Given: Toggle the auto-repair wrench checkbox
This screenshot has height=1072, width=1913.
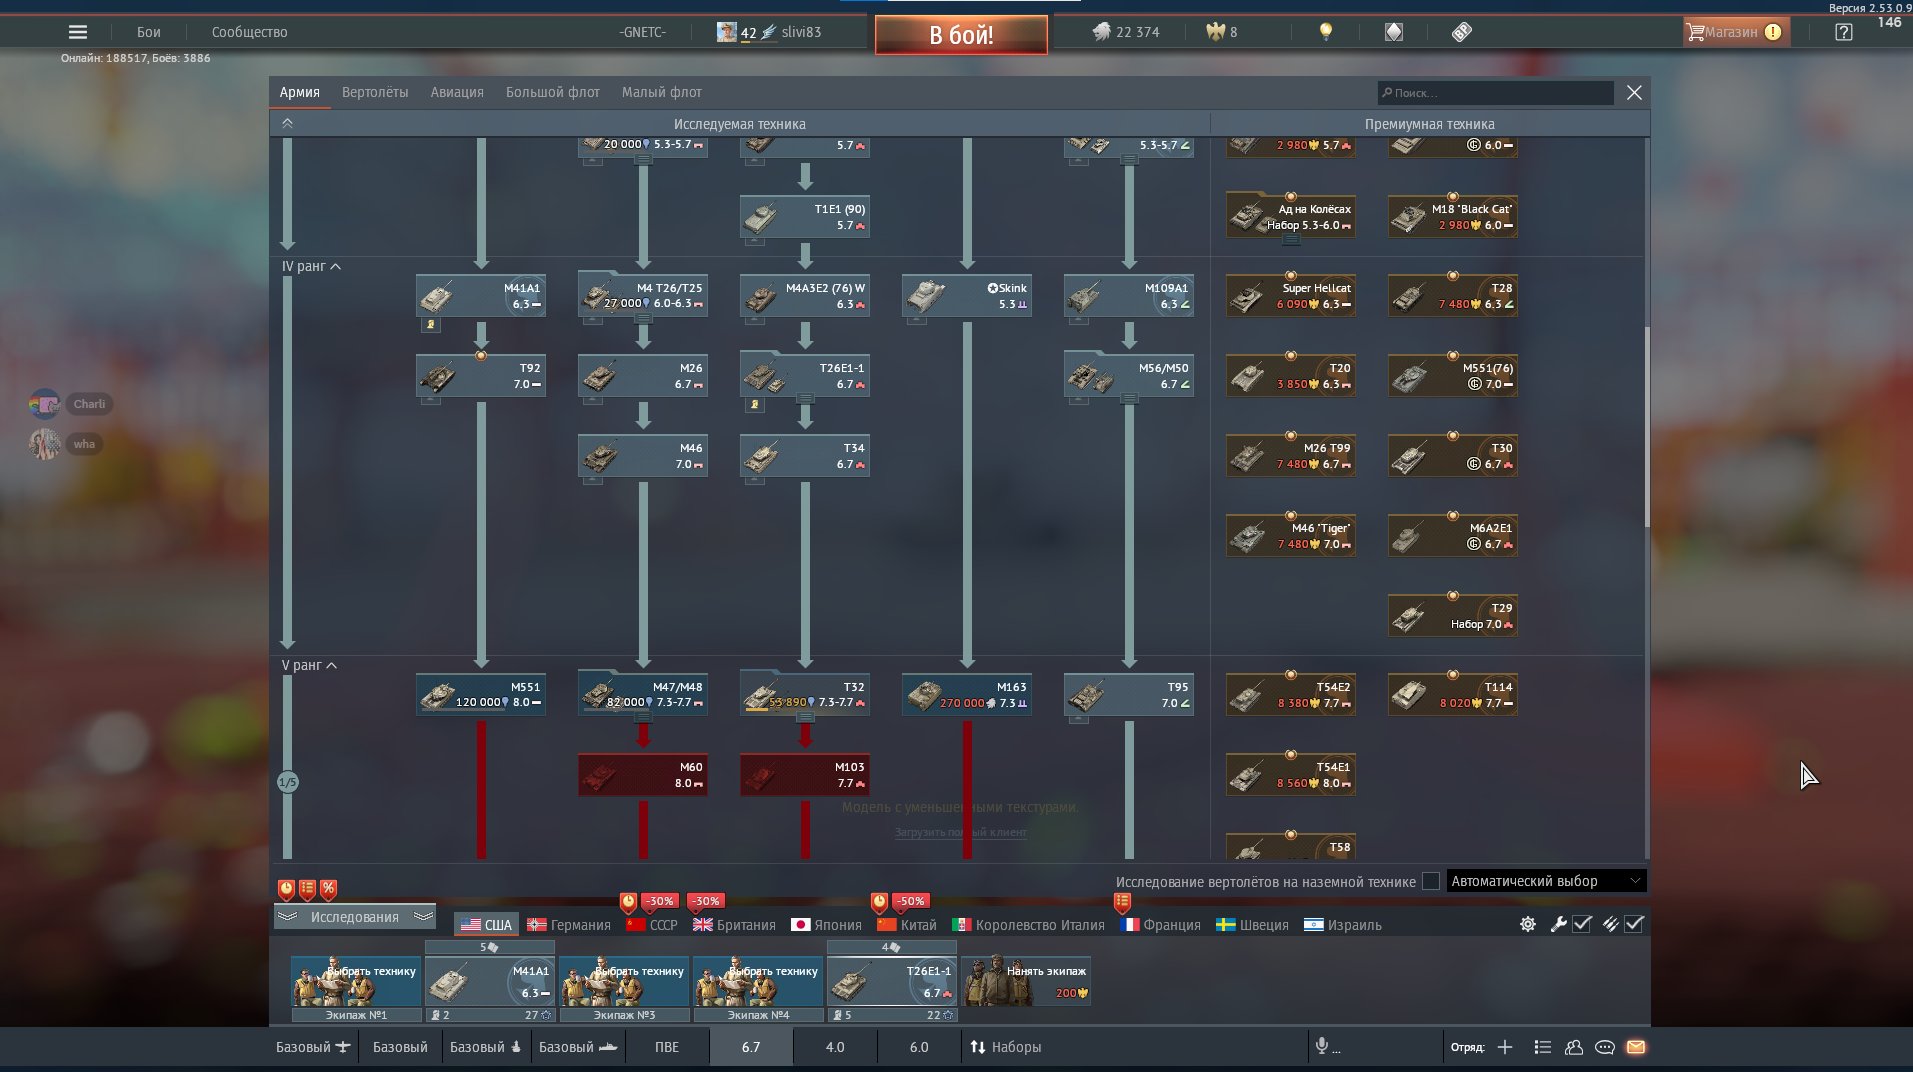Looking at the screenshot, I should (1582, 924).
